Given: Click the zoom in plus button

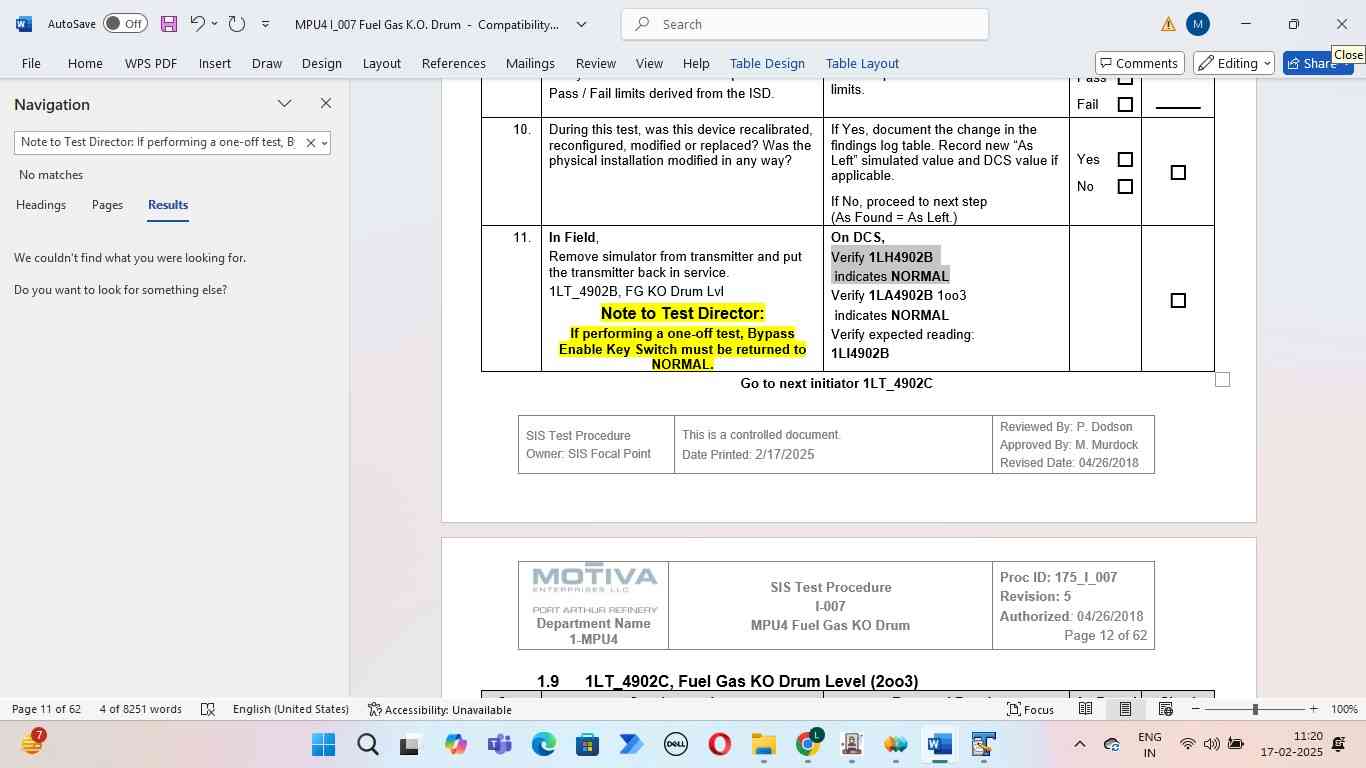Looking at the screenshot, I should [1313, 709].
